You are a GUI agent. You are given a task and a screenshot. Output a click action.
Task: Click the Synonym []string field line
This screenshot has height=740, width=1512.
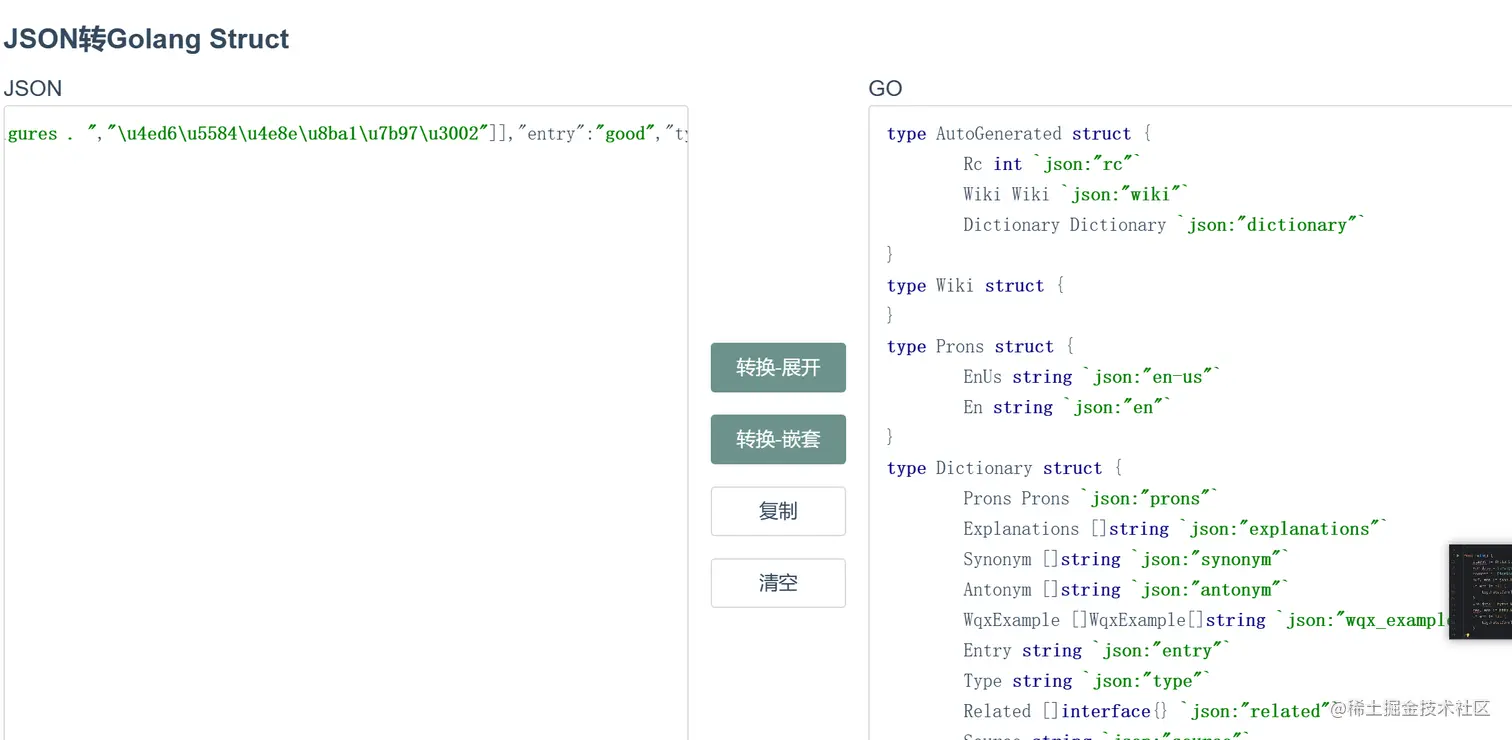click(x=1127, y=559)
